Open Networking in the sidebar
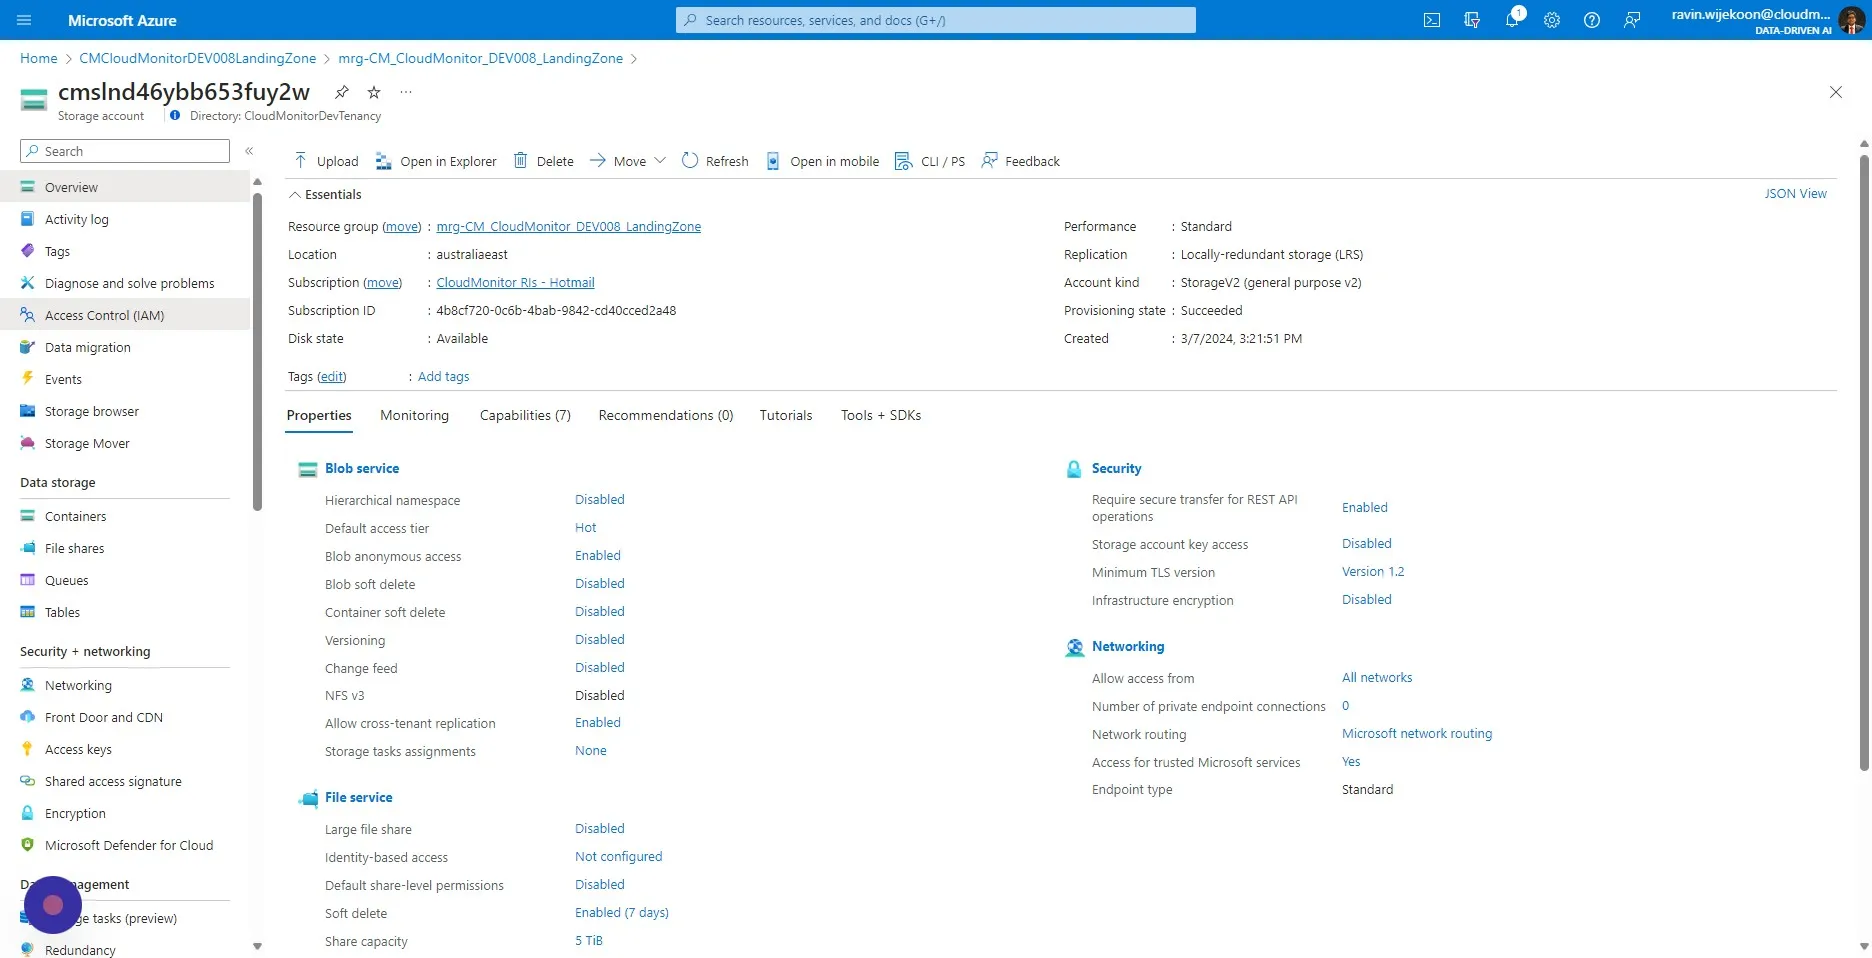 (x=125, y=685)
